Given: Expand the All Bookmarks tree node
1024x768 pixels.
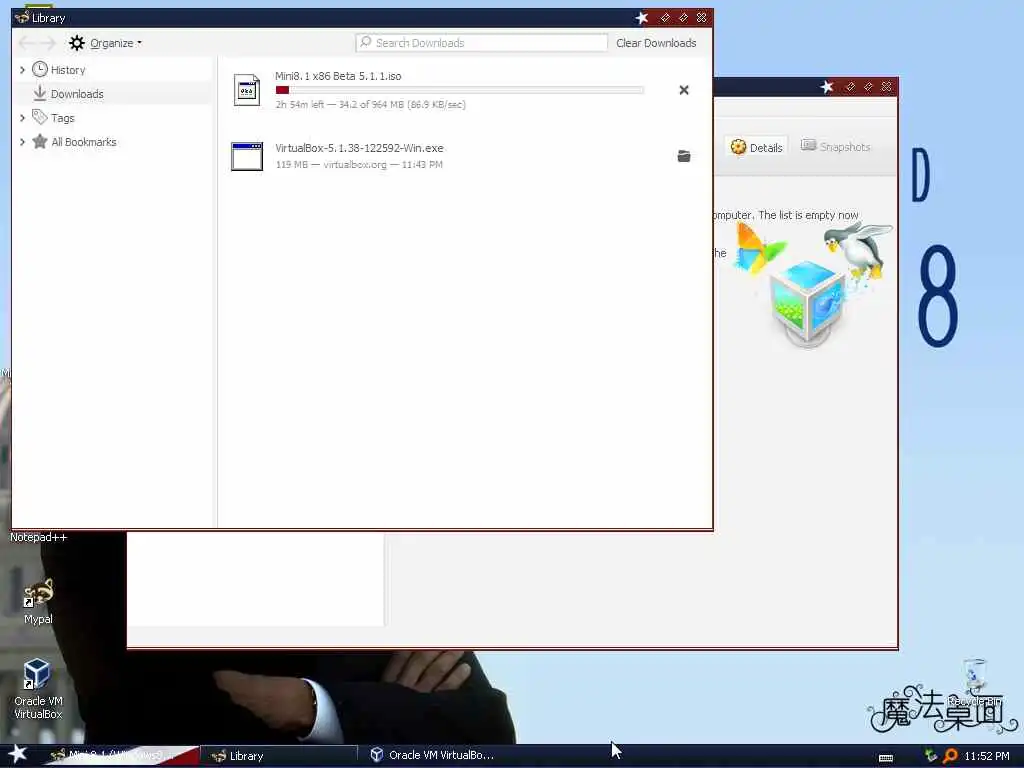Looking at the screenshot, I should tap(22, 142).
